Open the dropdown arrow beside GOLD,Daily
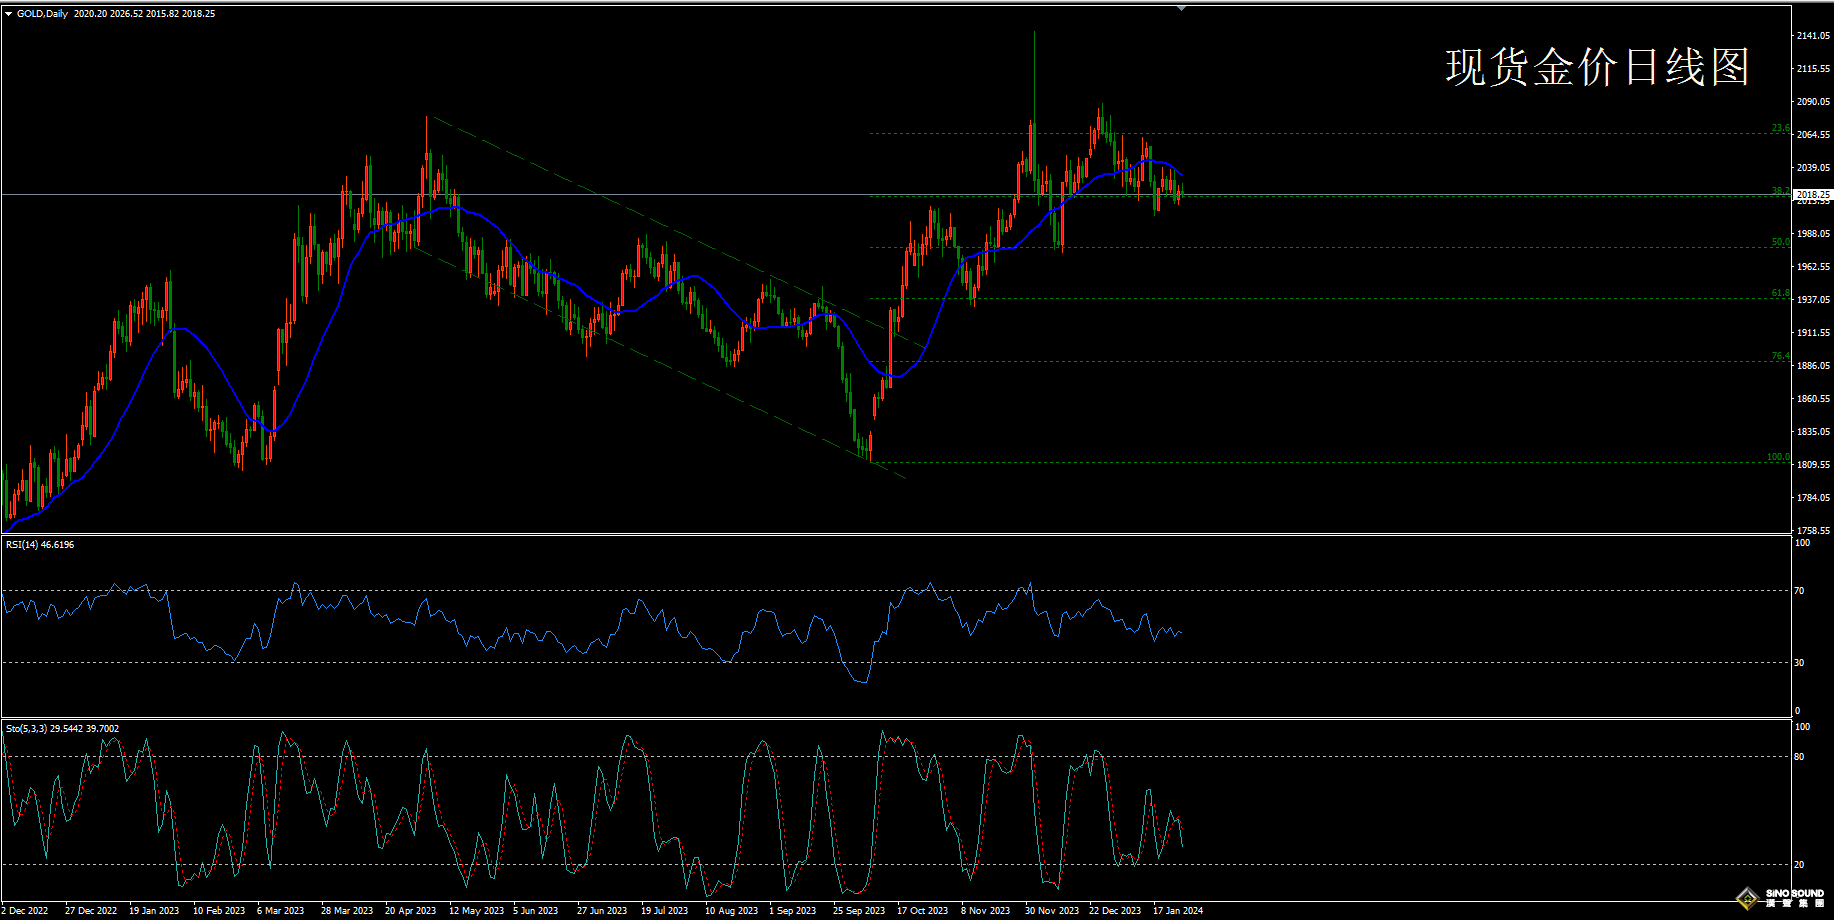The image size is (1834, 920). pos(9,14)
